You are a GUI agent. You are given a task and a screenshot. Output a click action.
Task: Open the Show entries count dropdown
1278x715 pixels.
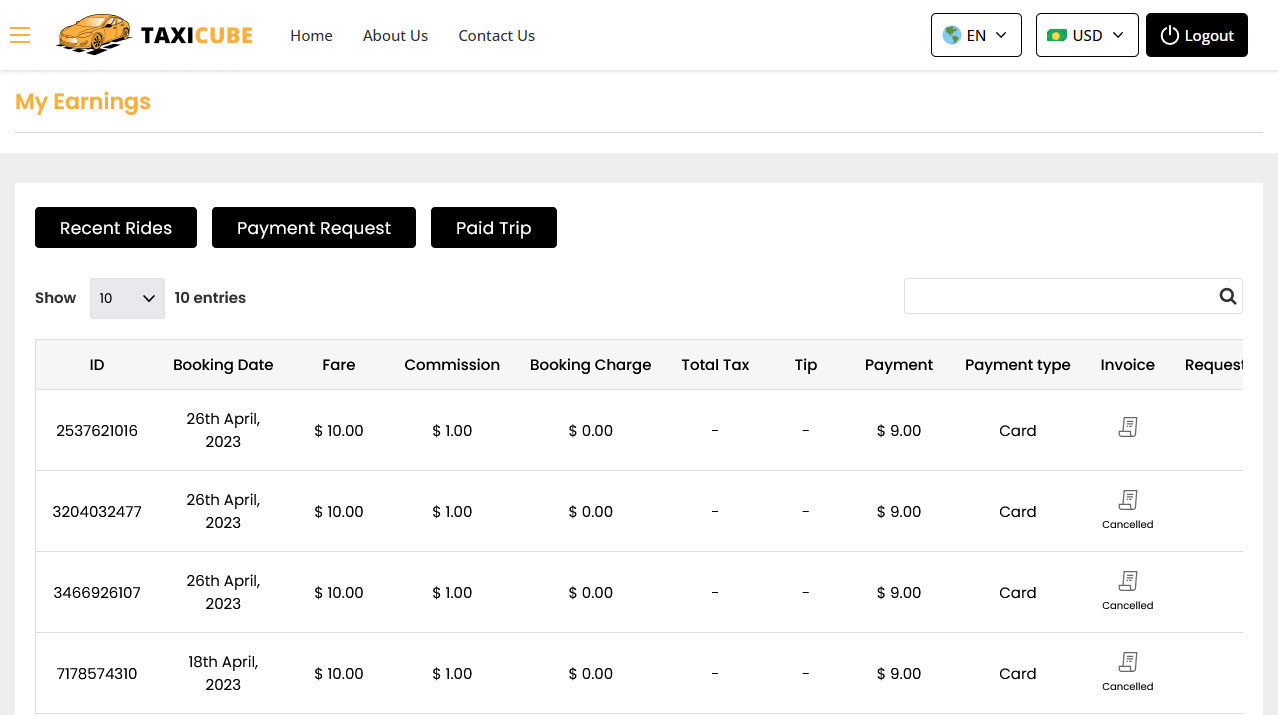(127, 298)
